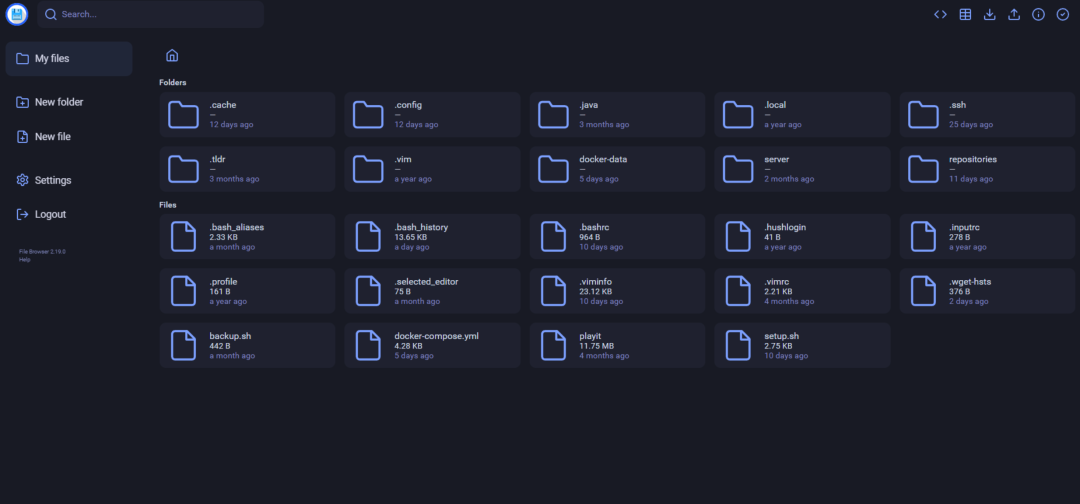The height and width of the screenshot is (504, 1080).
Task: Click the setup.sh file name
Action: coord(782,336)
